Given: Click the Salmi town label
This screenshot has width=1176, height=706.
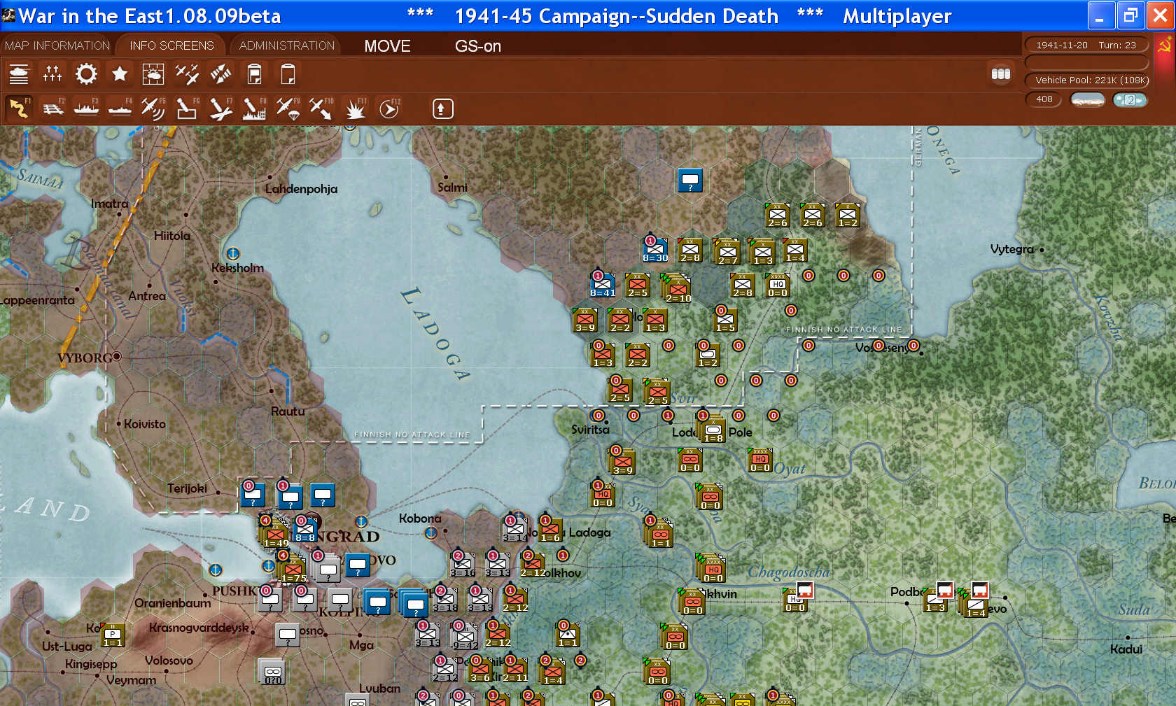Looking at the screenshot, I should 452,187.
